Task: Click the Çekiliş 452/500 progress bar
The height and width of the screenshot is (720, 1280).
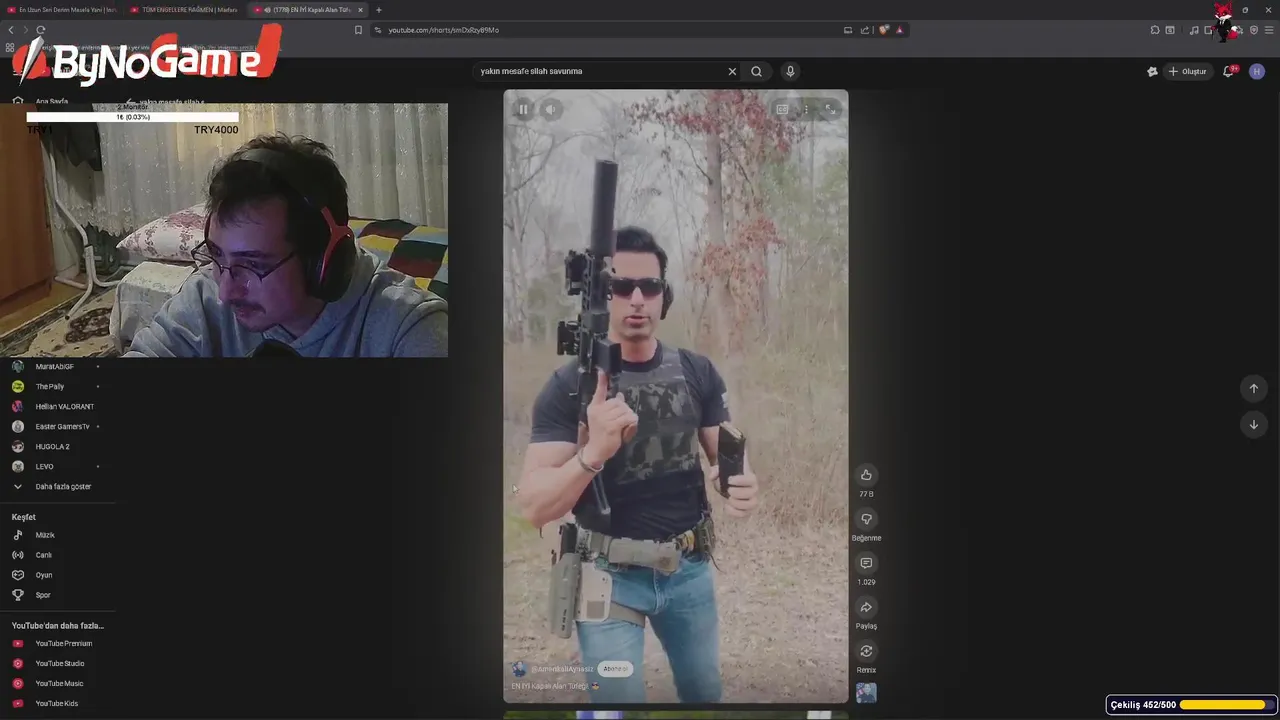Action: (1192, 705)
